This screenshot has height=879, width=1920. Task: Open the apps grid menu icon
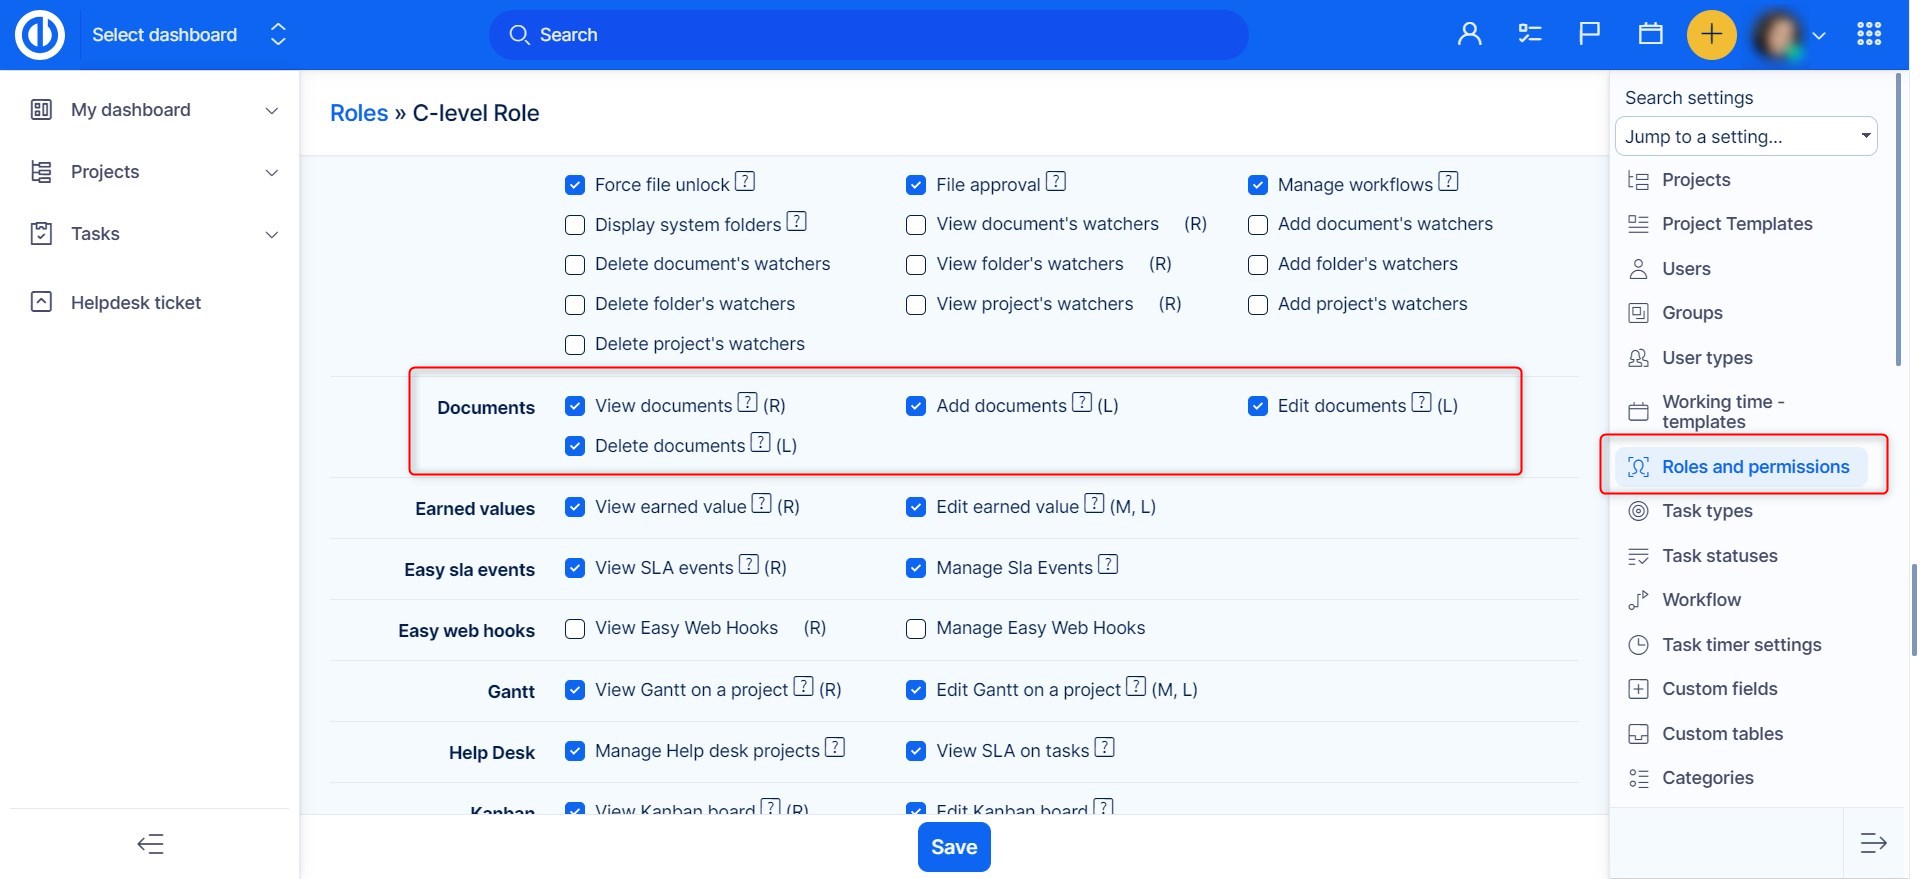click(x=1869, y=35)
